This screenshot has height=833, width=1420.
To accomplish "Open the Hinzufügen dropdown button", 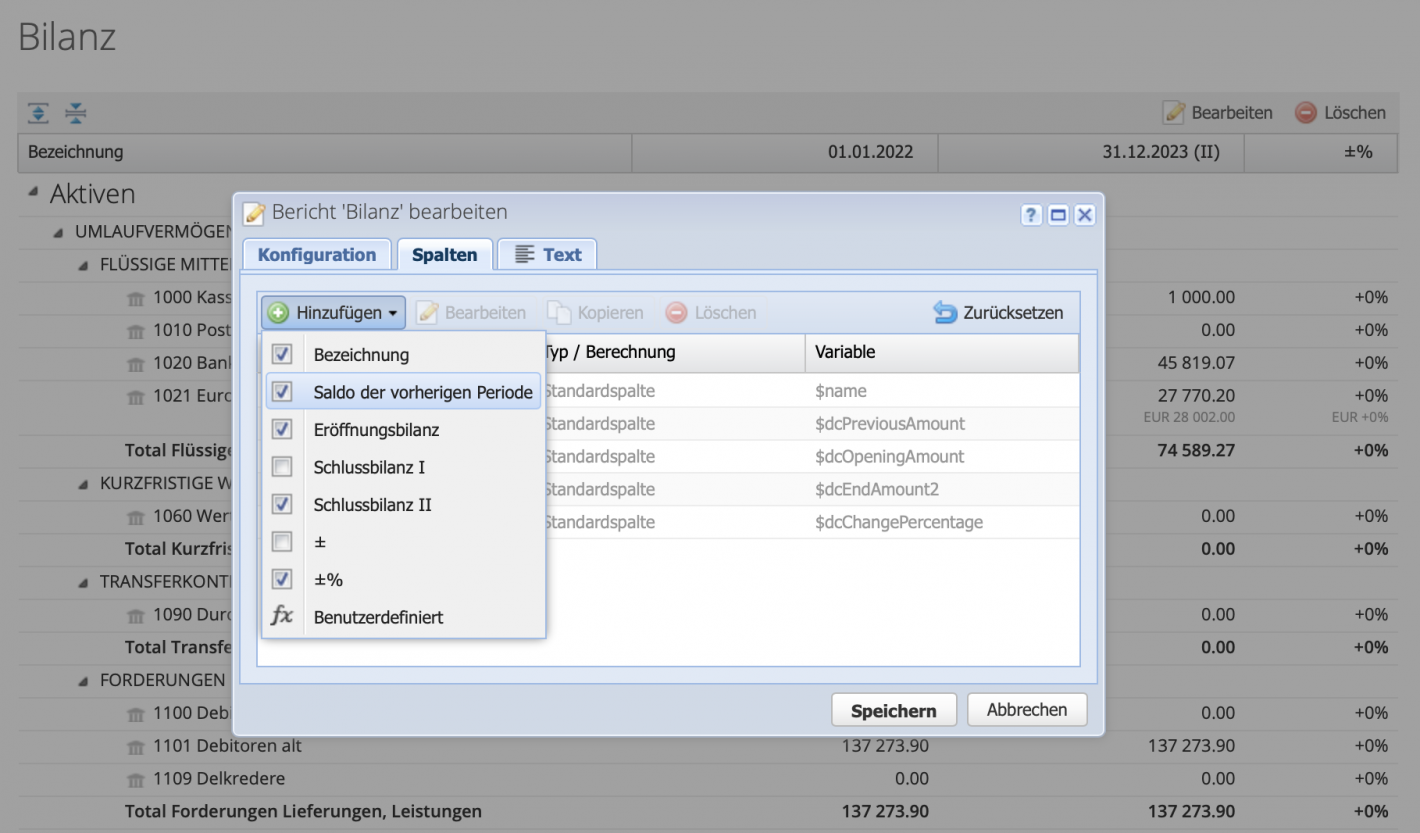I will 334,313.
